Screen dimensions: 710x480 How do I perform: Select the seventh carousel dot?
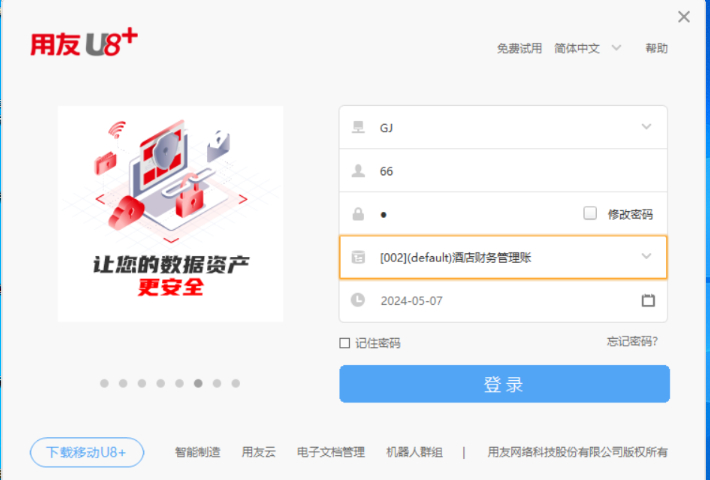[217, 384]
